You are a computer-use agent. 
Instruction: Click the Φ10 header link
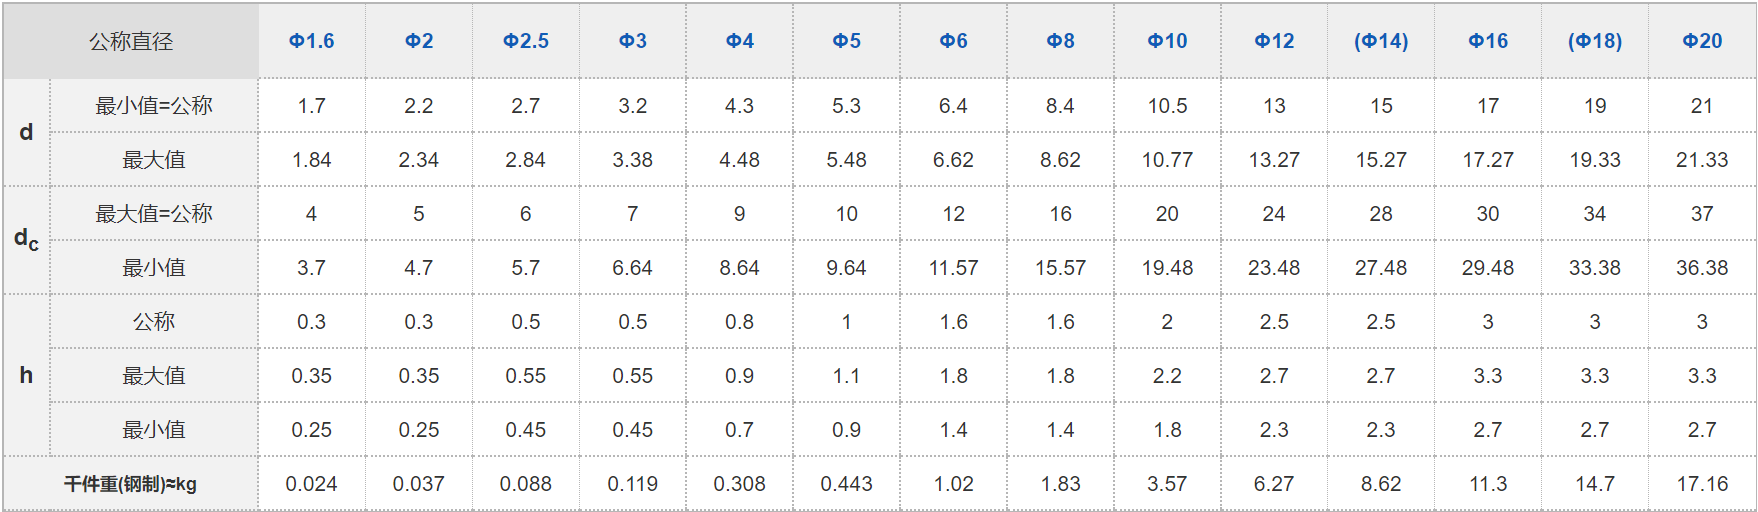point(1168,41)
